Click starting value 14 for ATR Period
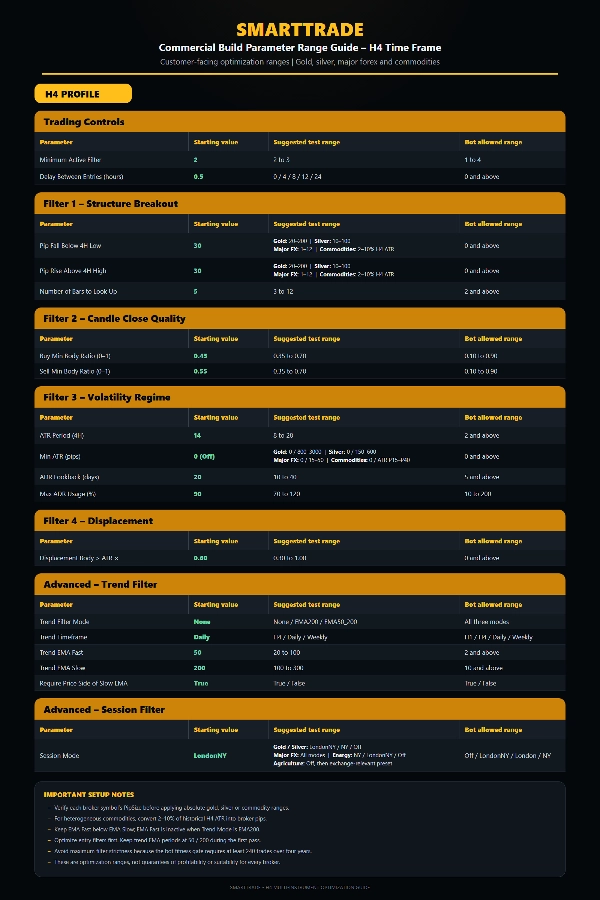 click(198, 436)
